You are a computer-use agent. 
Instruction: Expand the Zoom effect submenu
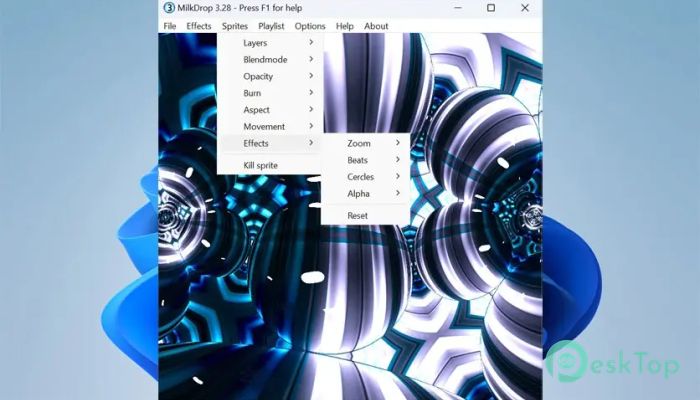365,143
